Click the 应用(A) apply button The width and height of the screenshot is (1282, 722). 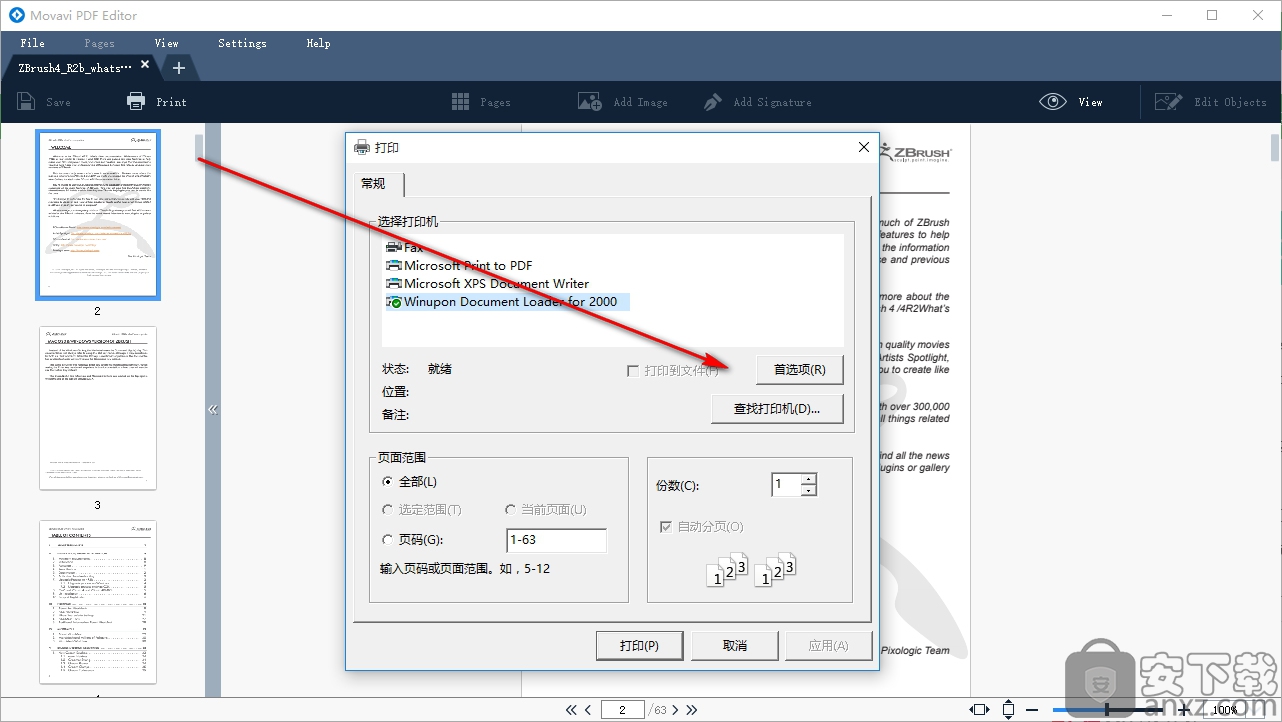828,646
